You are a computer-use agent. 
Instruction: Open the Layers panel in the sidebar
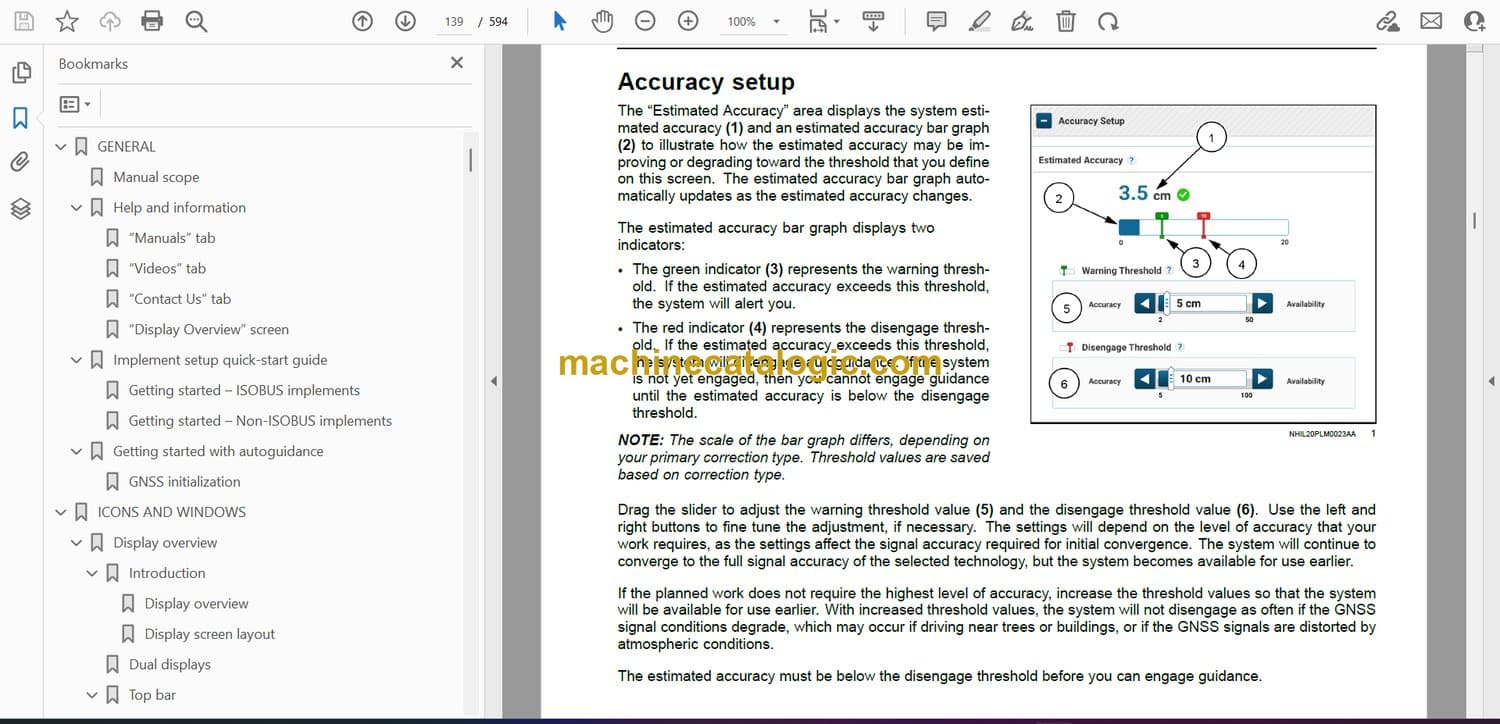pos(21,208)
